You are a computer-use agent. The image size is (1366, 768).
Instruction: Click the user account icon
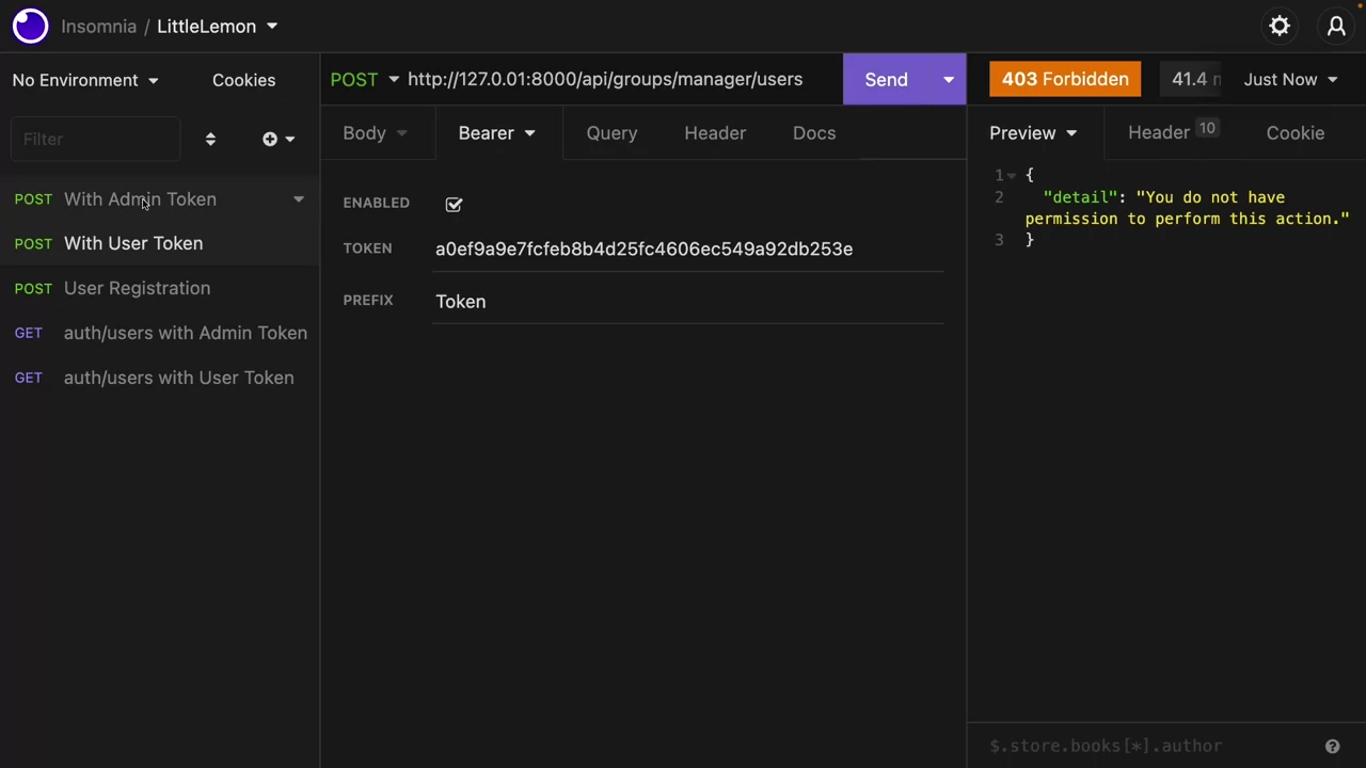(x=1336, y=27)
